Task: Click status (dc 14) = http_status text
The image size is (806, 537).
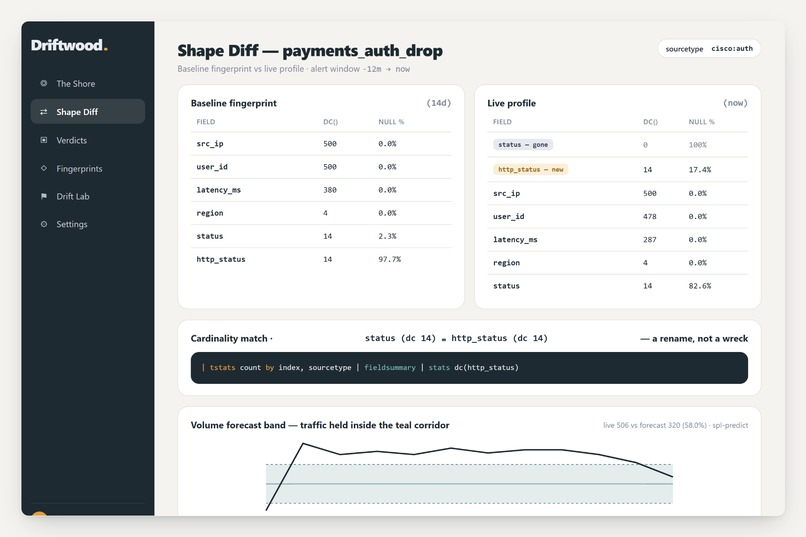Action: tap(456, 338)
